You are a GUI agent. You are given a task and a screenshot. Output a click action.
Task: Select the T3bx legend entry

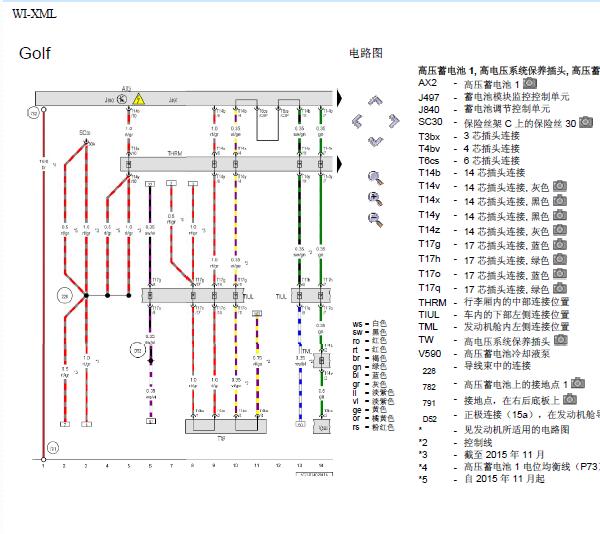469,136
